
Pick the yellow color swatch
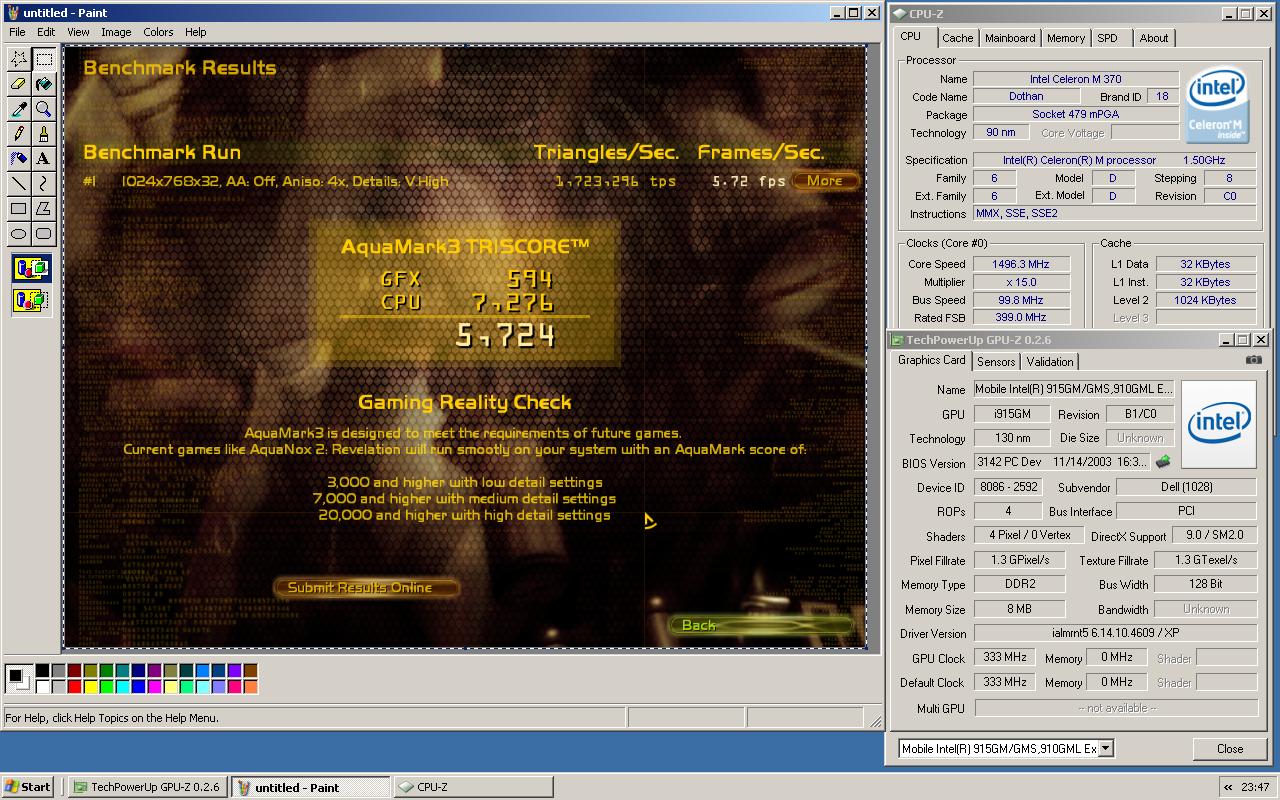(x=91, y=687)
